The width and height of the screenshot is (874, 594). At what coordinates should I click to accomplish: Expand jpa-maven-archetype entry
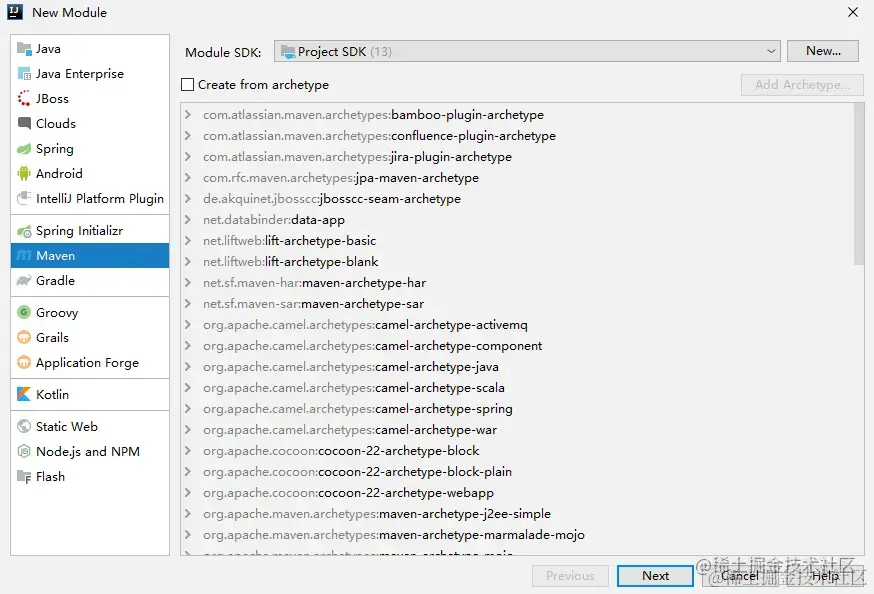coord(188,178)
